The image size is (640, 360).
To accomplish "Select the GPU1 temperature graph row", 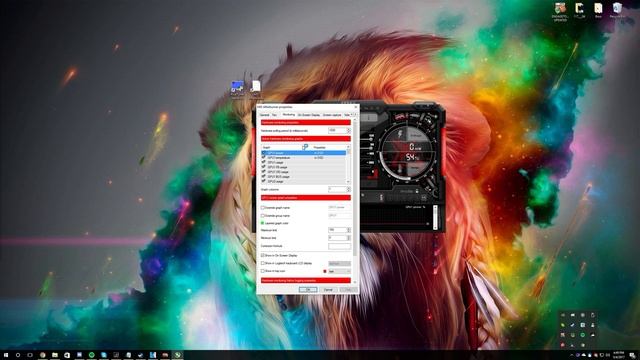I will pos(304,158).
